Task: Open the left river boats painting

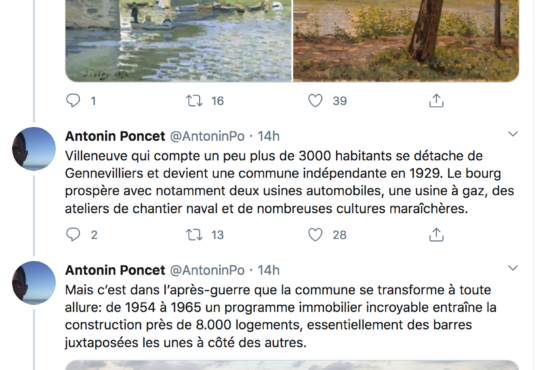Action: coord(178,41)
